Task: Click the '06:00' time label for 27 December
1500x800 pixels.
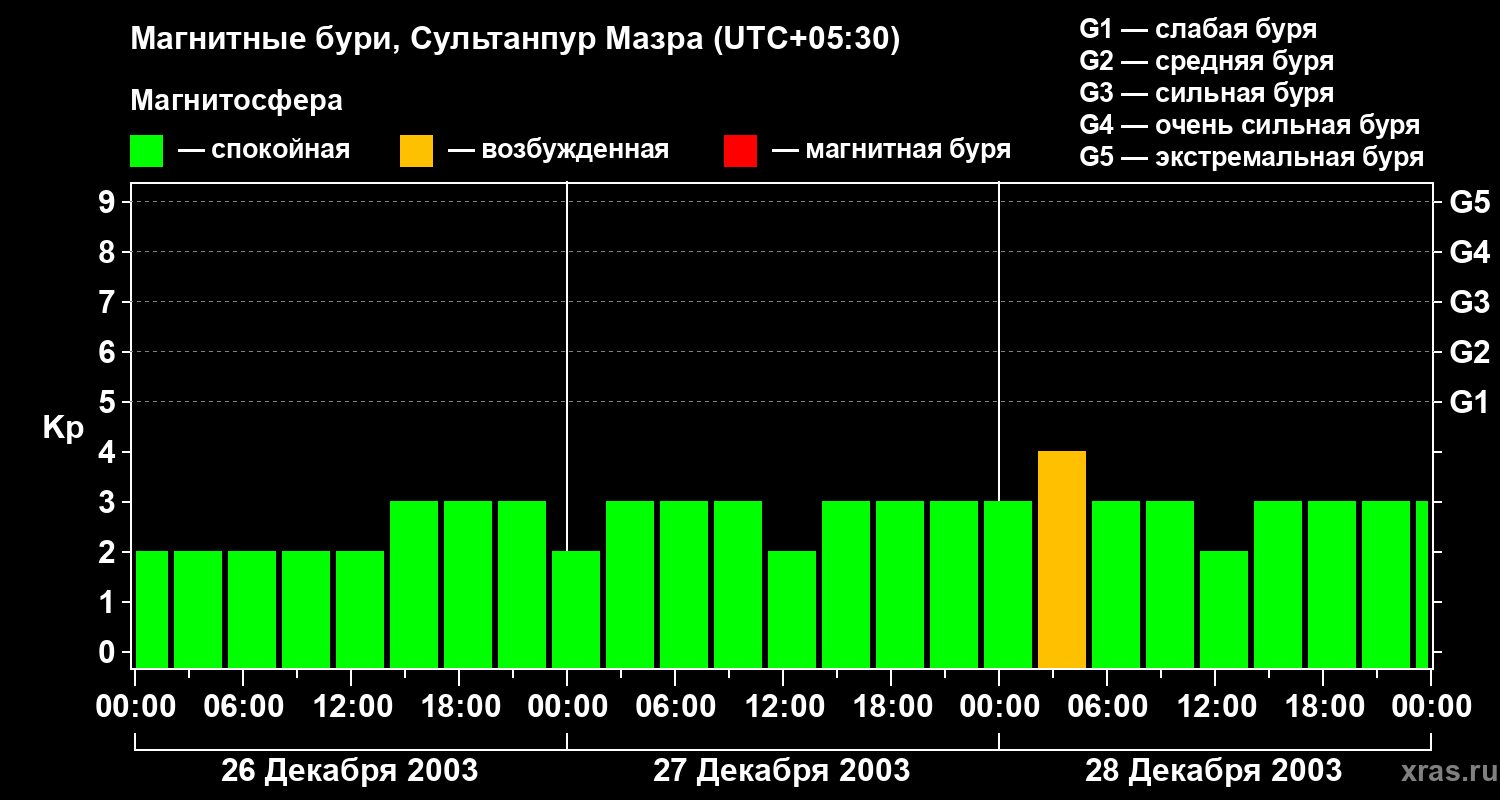Action: point(675,706)
